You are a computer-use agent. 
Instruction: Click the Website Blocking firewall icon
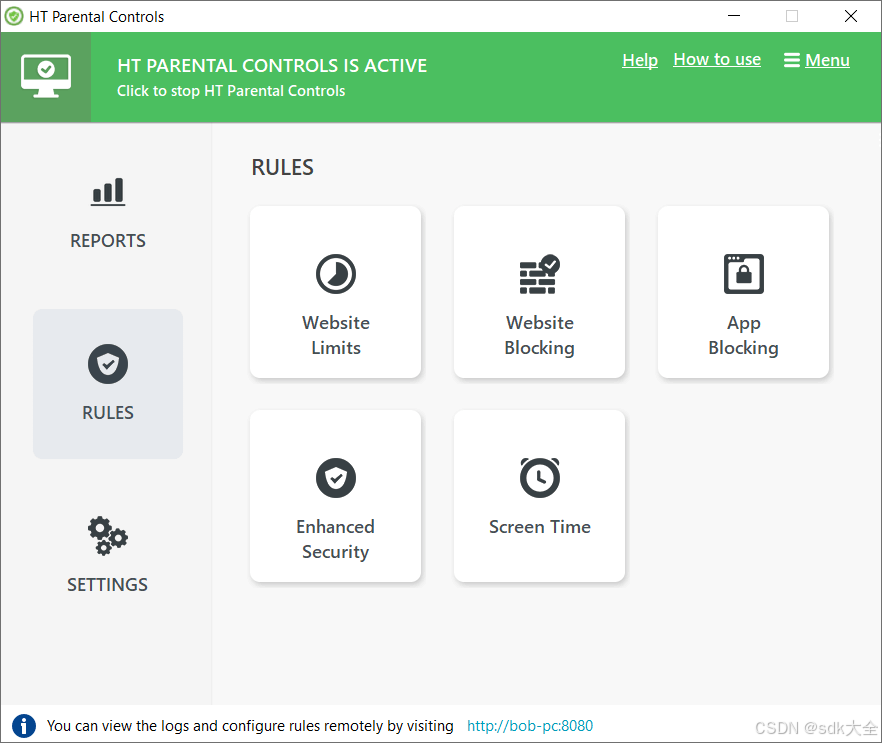[539, 274]
